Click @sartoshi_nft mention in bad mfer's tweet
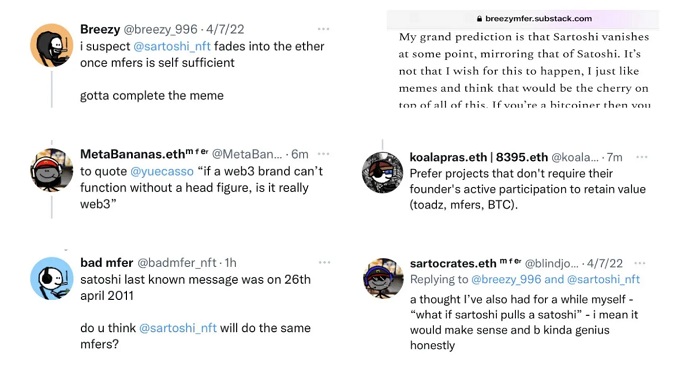700x383 pixels. click(178, 328)
